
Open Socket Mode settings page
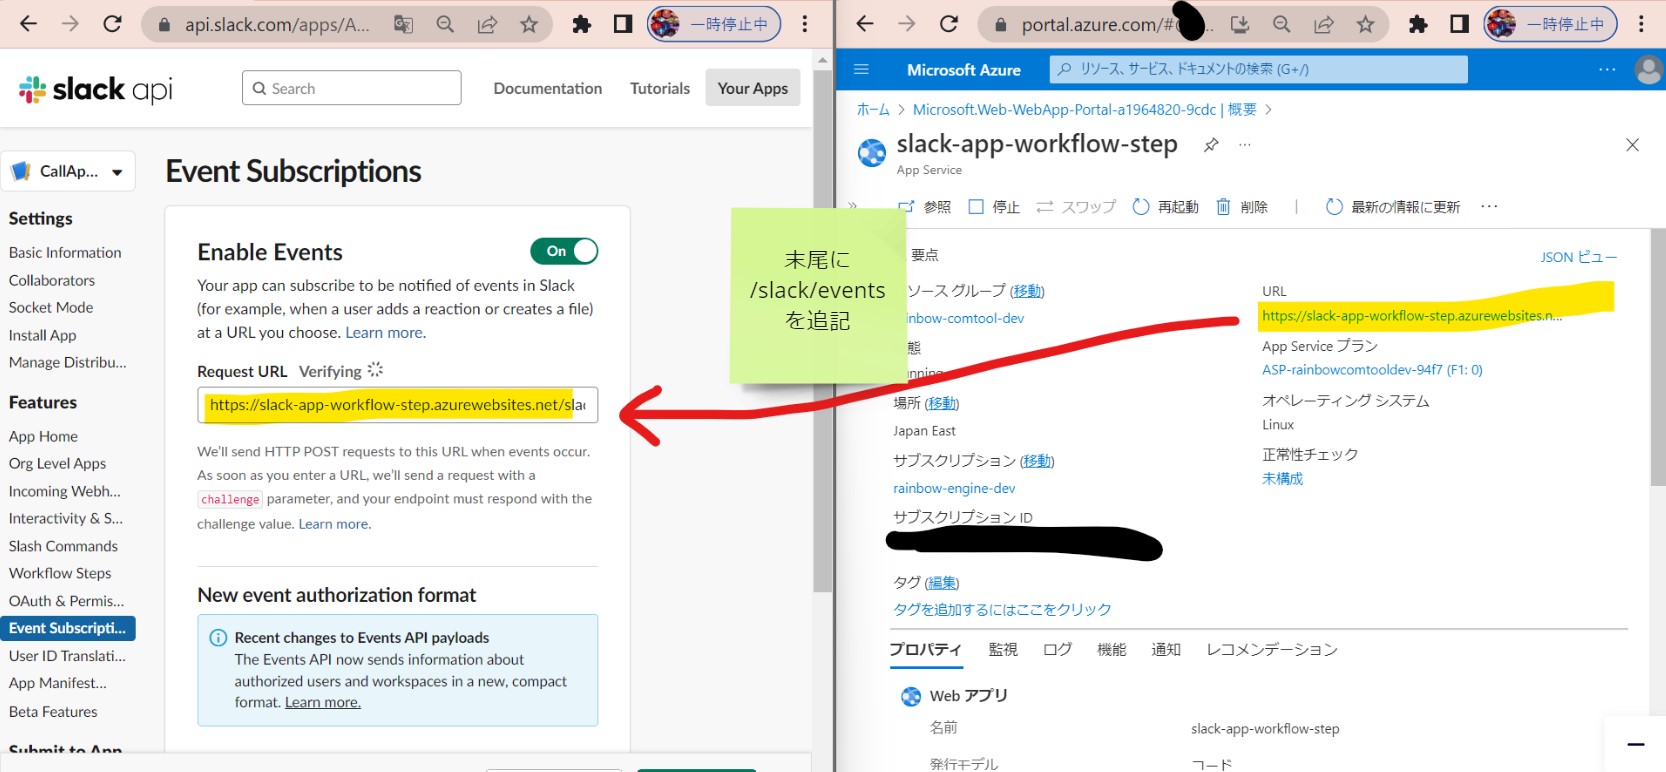point(51,308)
